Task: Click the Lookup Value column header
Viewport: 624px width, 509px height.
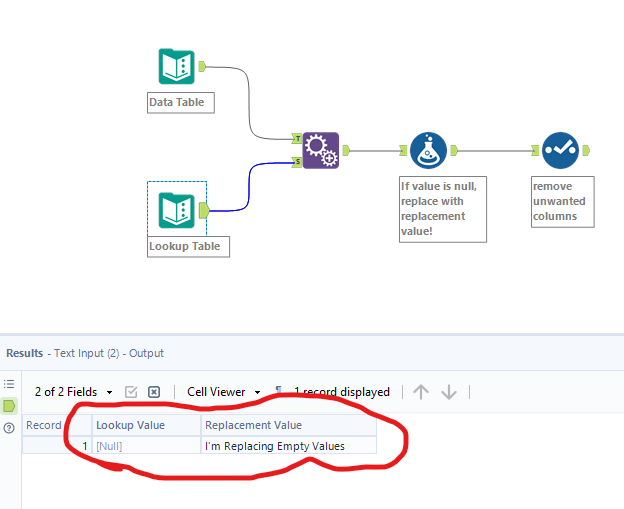Action: click(146, 425)
